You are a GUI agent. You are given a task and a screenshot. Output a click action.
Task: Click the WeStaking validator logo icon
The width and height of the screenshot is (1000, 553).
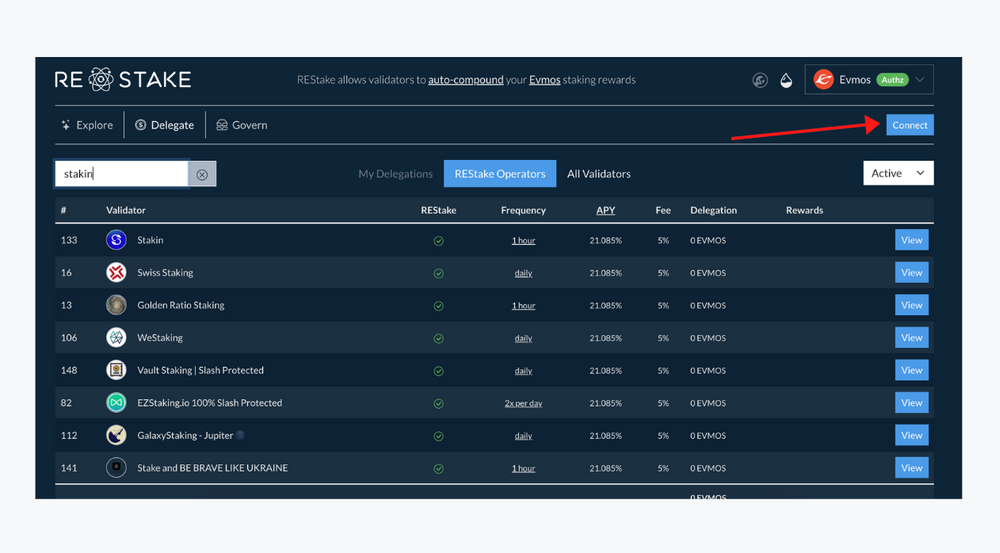click(x=116, y=338)
